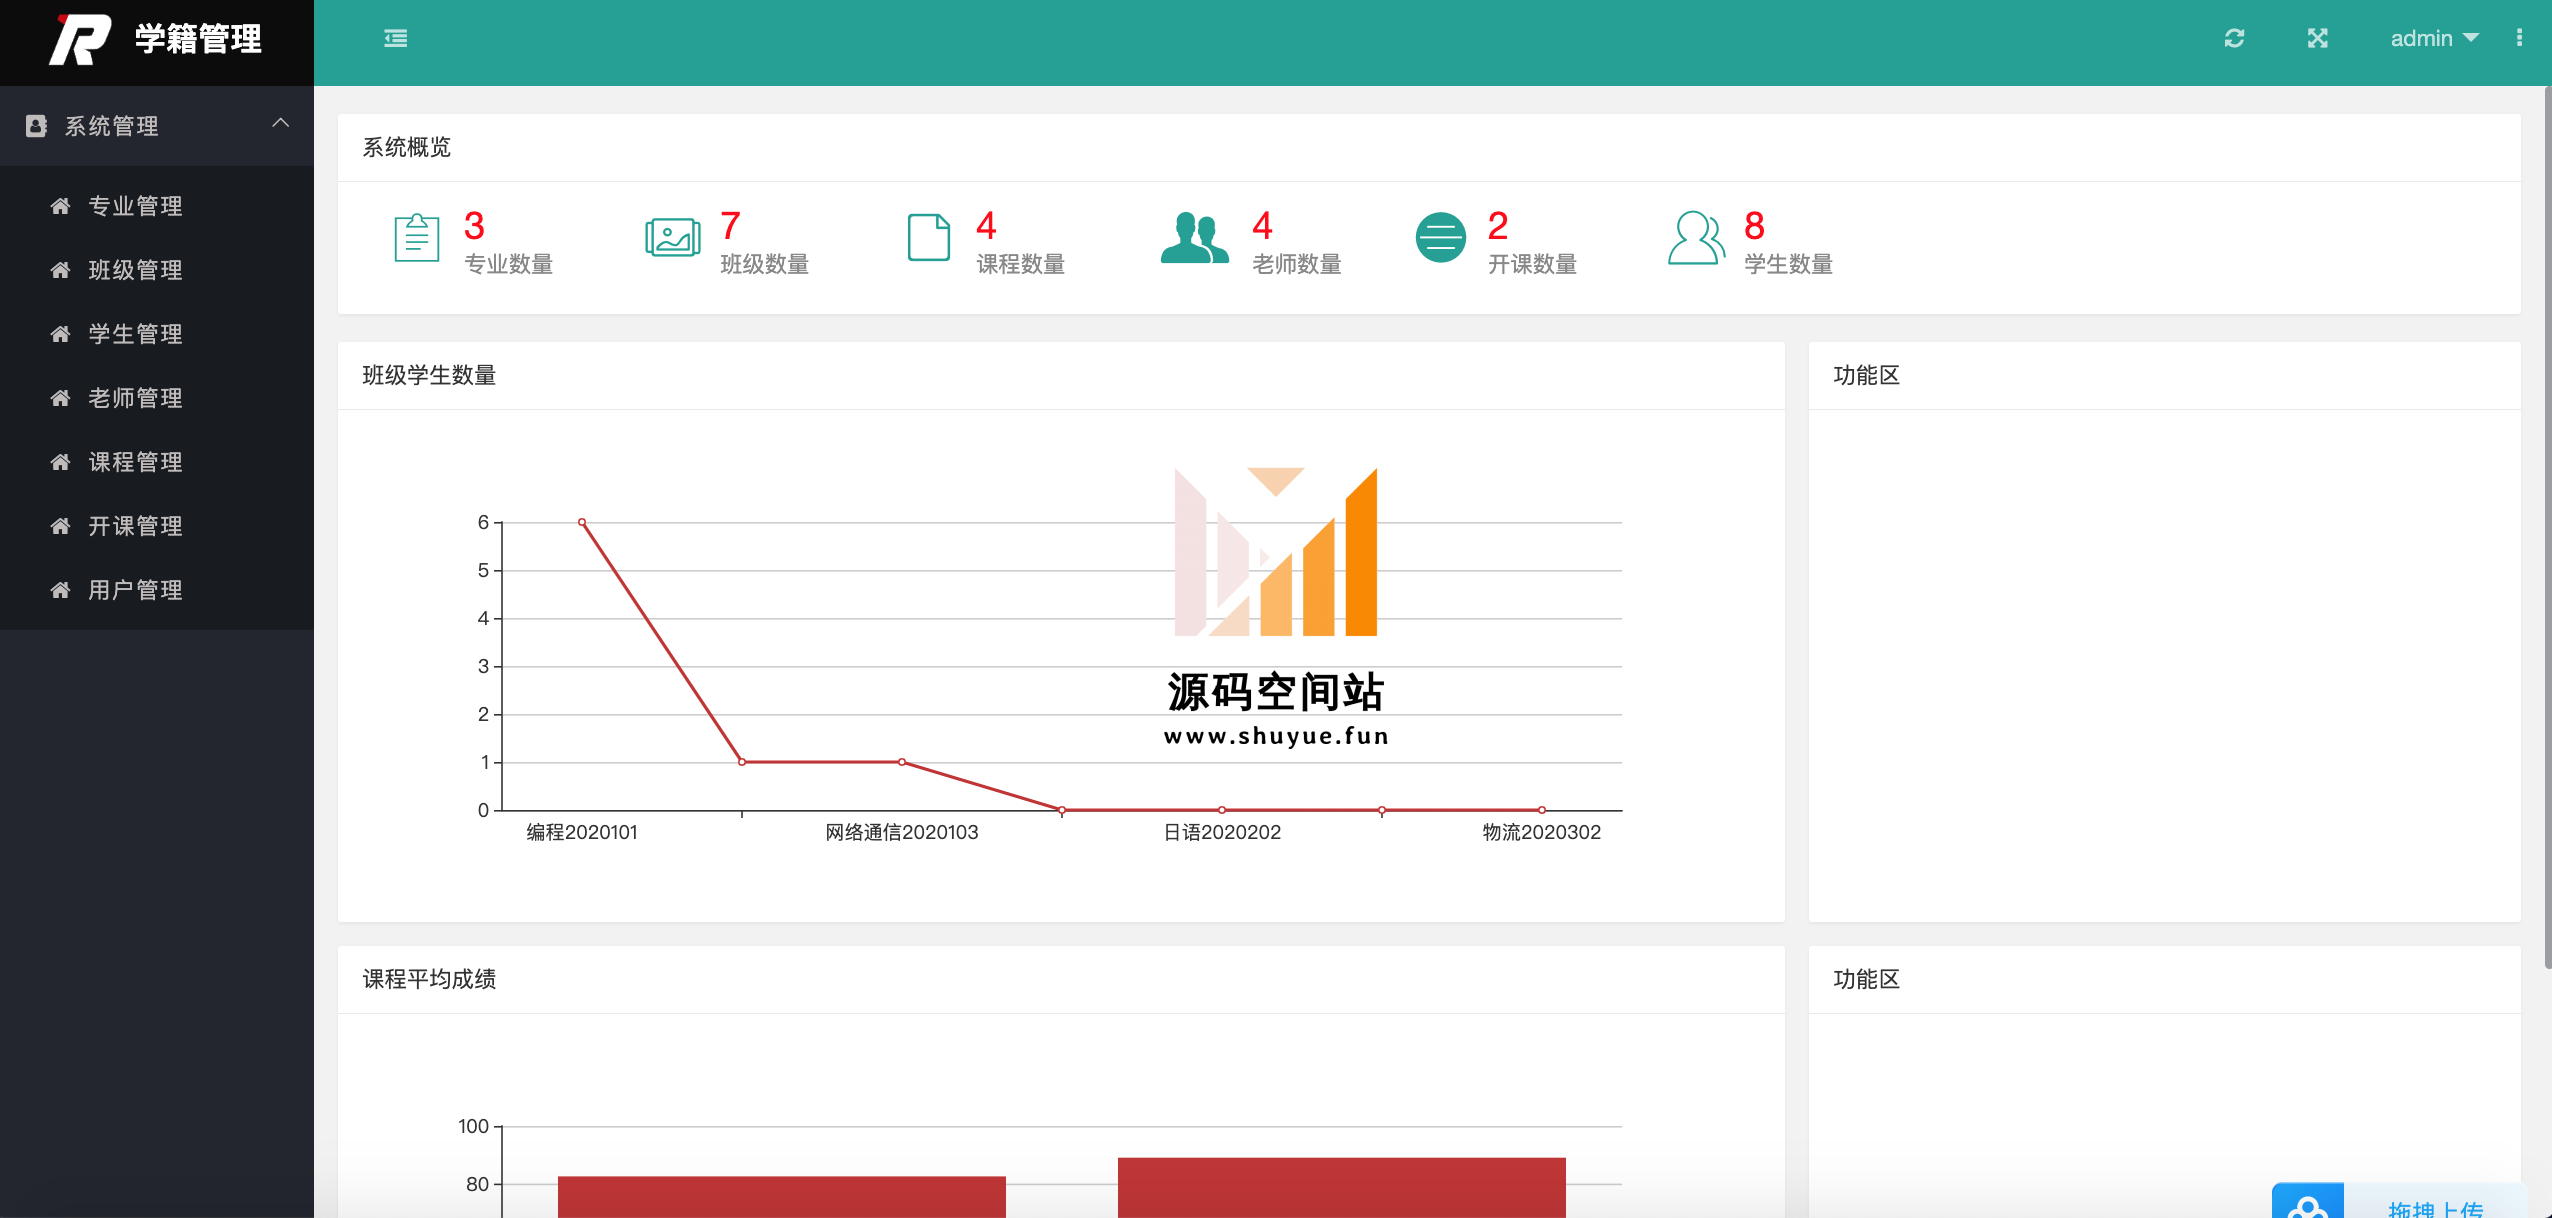Open the admin user dropdown

[2434, 38]
